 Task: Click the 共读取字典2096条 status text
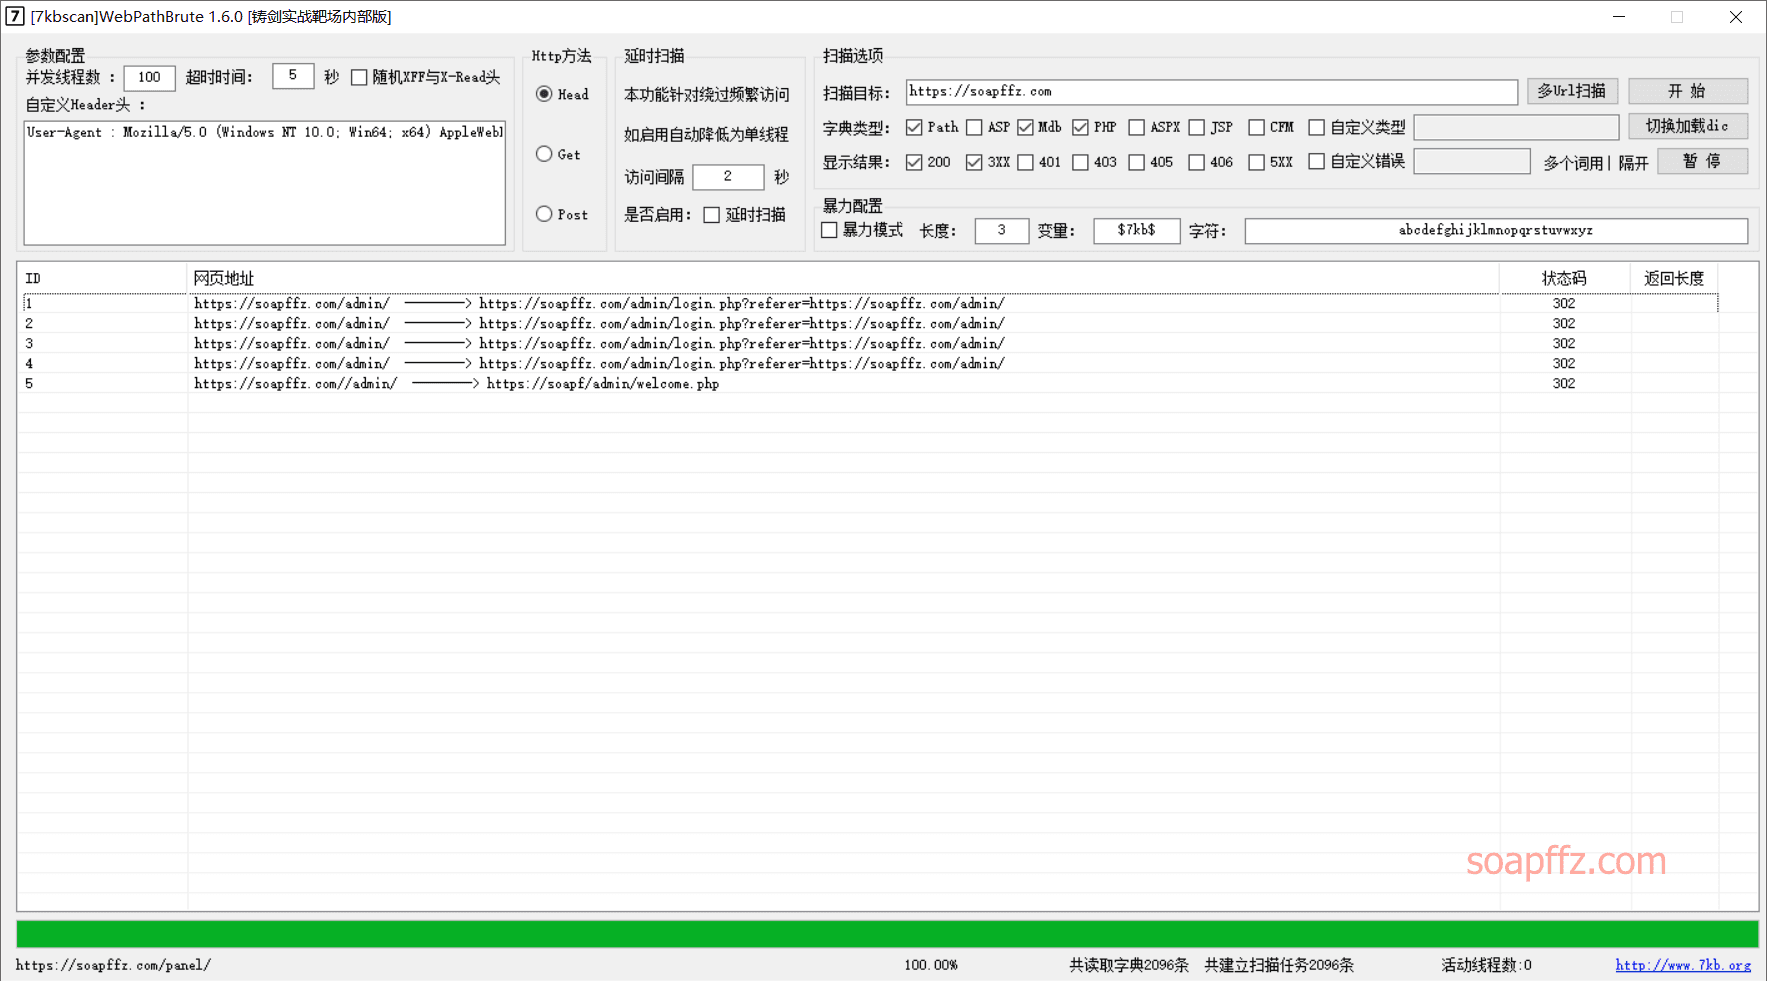(x=1129, y=965)
